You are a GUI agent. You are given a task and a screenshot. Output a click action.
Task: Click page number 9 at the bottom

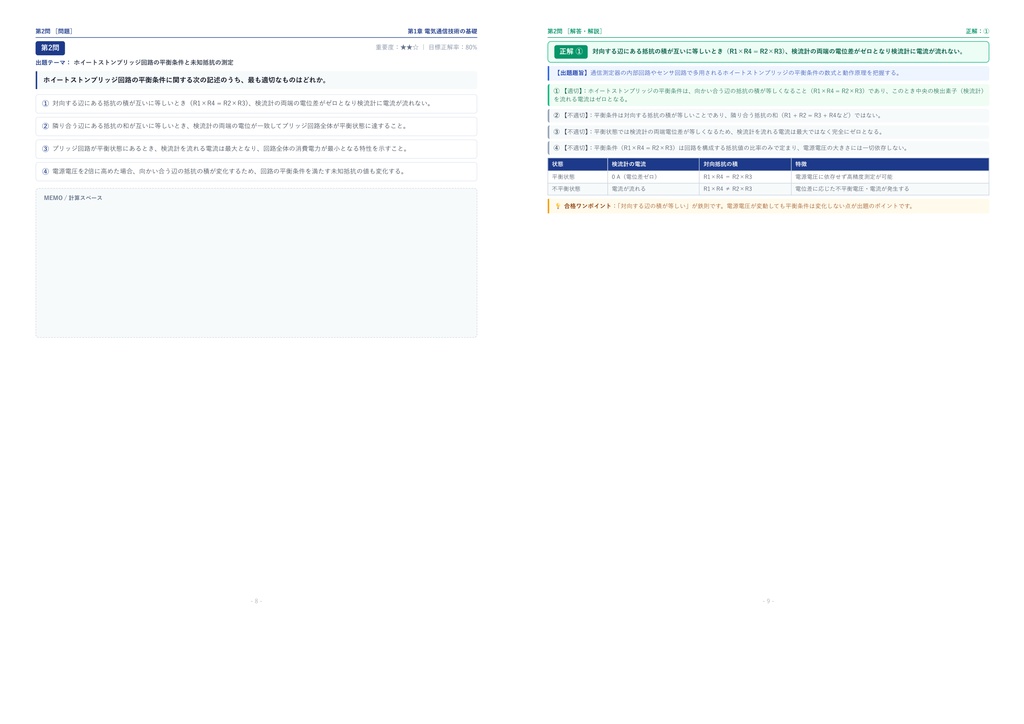[768, 601]
